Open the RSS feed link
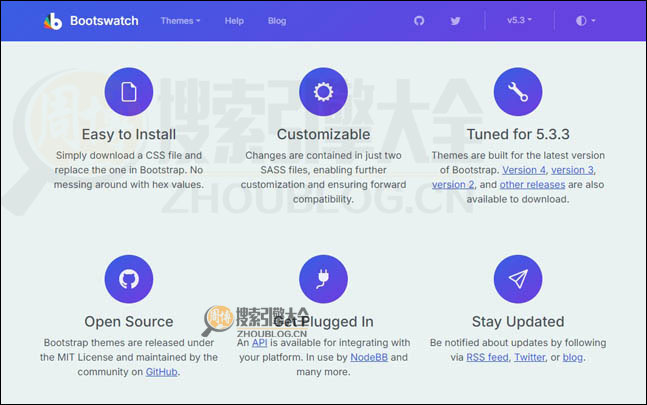The image size is (647, 405). 487,357
